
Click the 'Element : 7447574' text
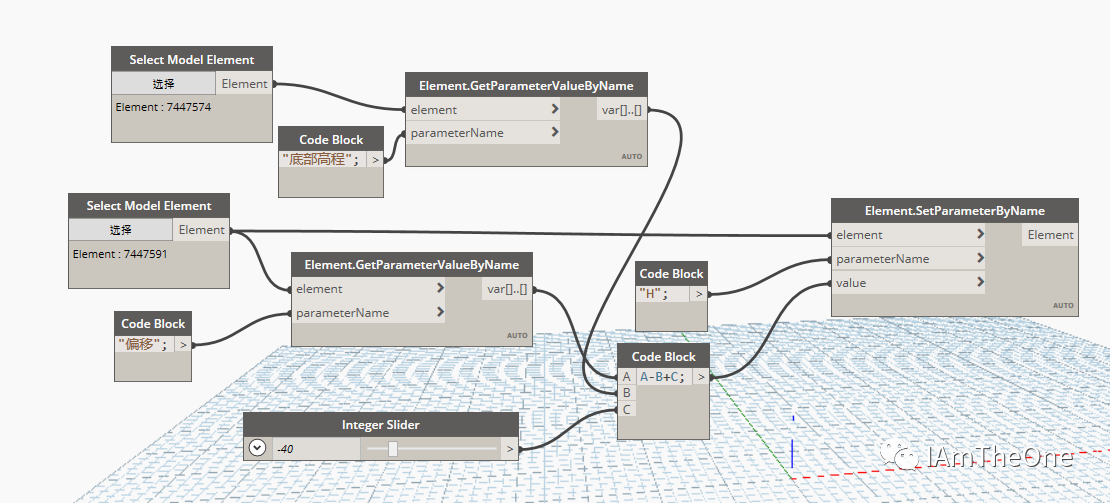[x=164, y=108]
